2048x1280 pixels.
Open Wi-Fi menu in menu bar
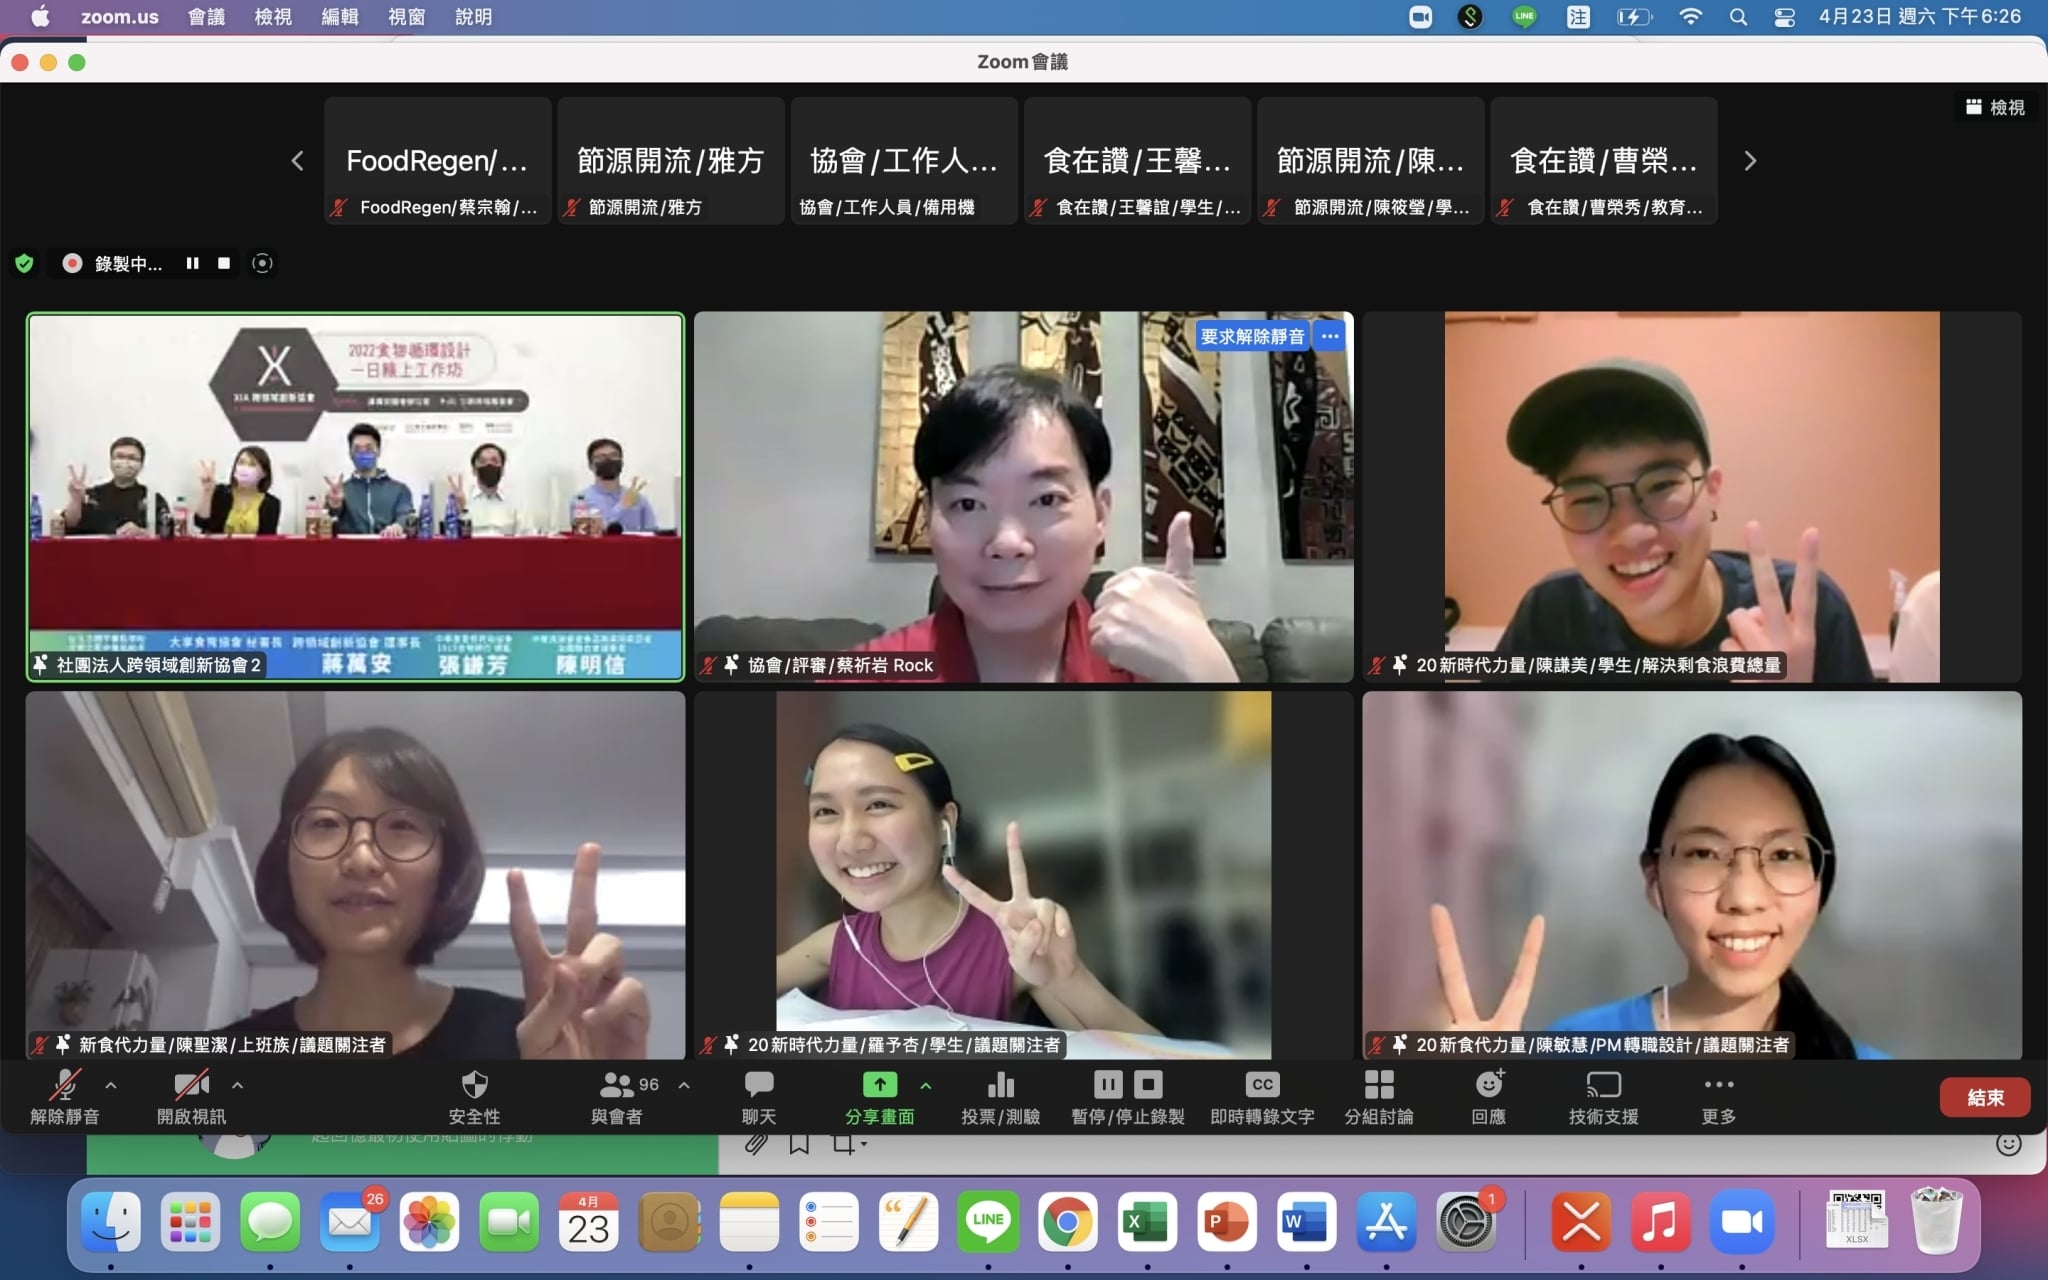[x=1690, y=17]
